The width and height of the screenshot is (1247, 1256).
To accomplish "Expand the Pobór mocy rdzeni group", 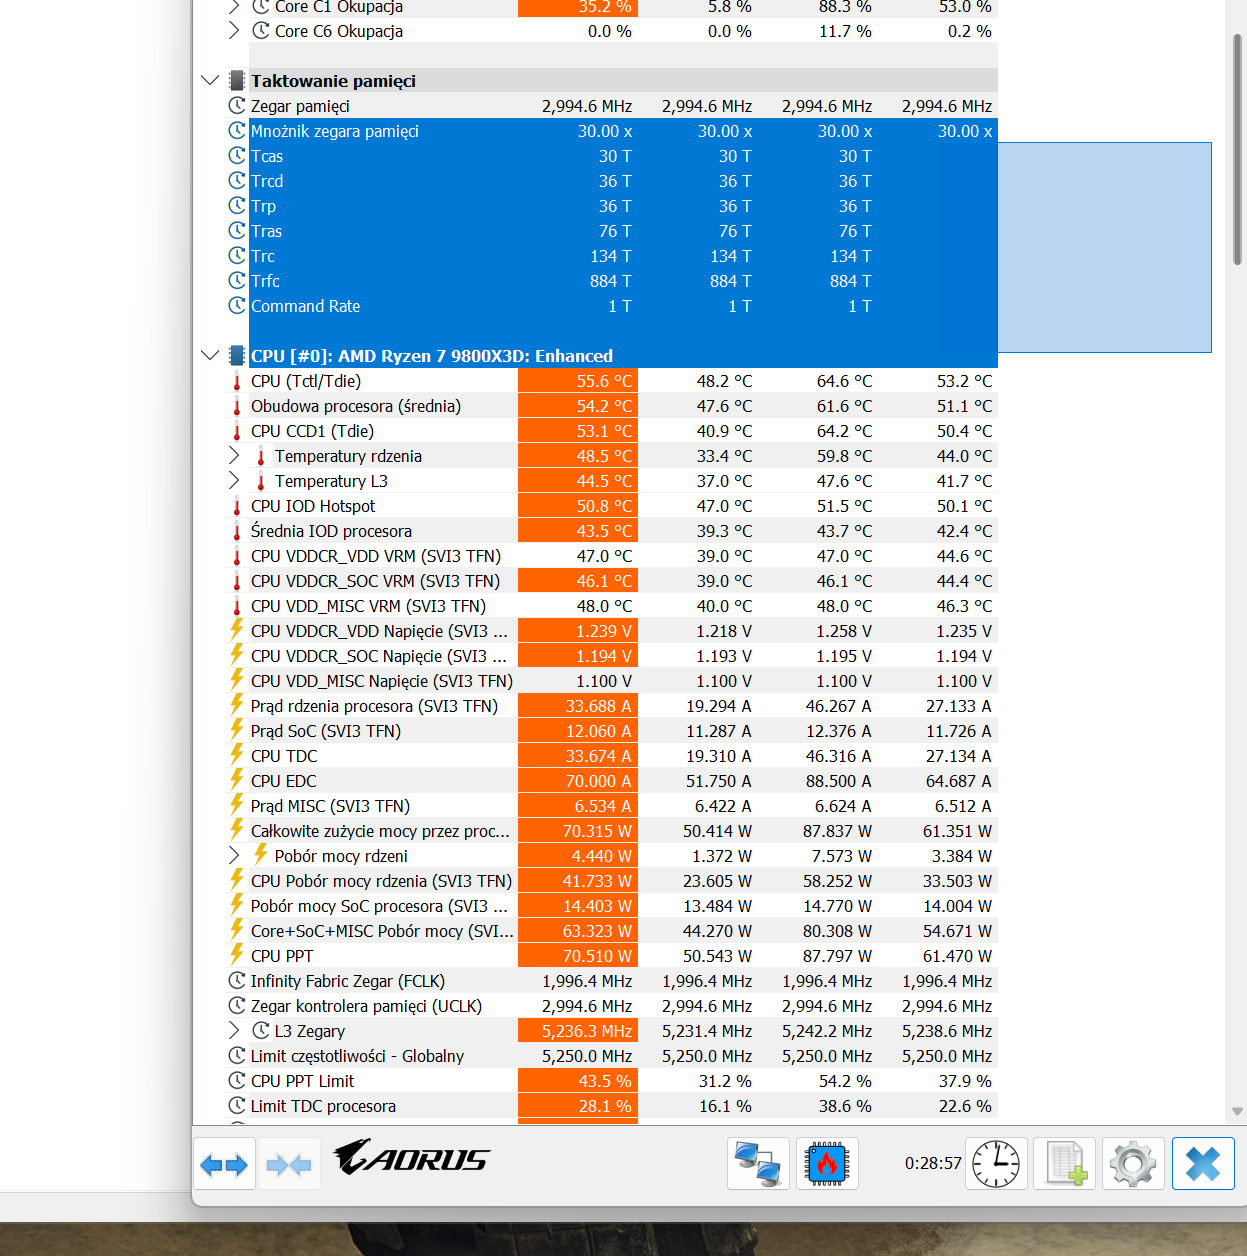I will (x=234, y=855).
